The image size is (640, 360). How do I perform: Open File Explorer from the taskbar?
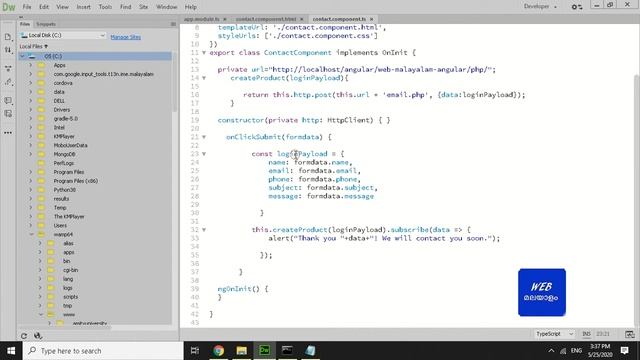tap(242, 351)
